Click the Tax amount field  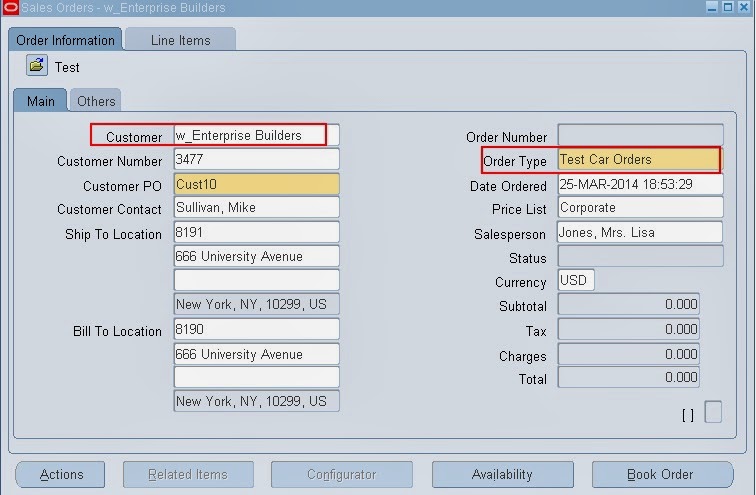(x=629, y=330)
